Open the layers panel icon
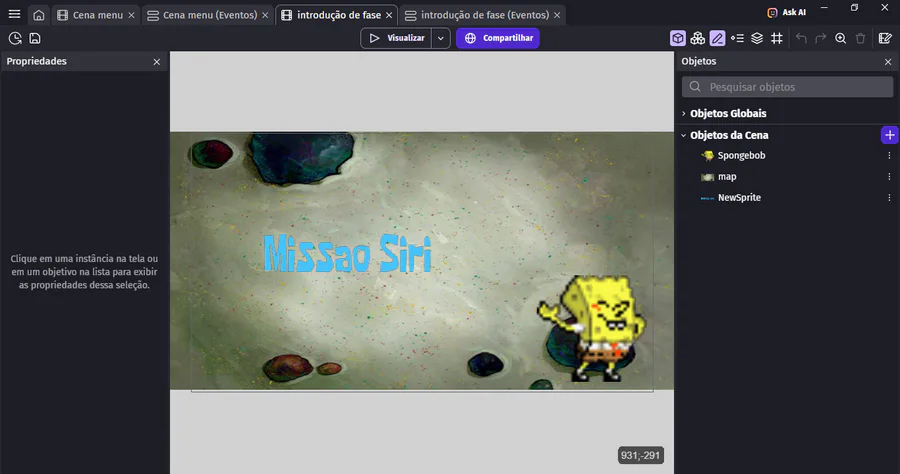 [x=757, y=38]
